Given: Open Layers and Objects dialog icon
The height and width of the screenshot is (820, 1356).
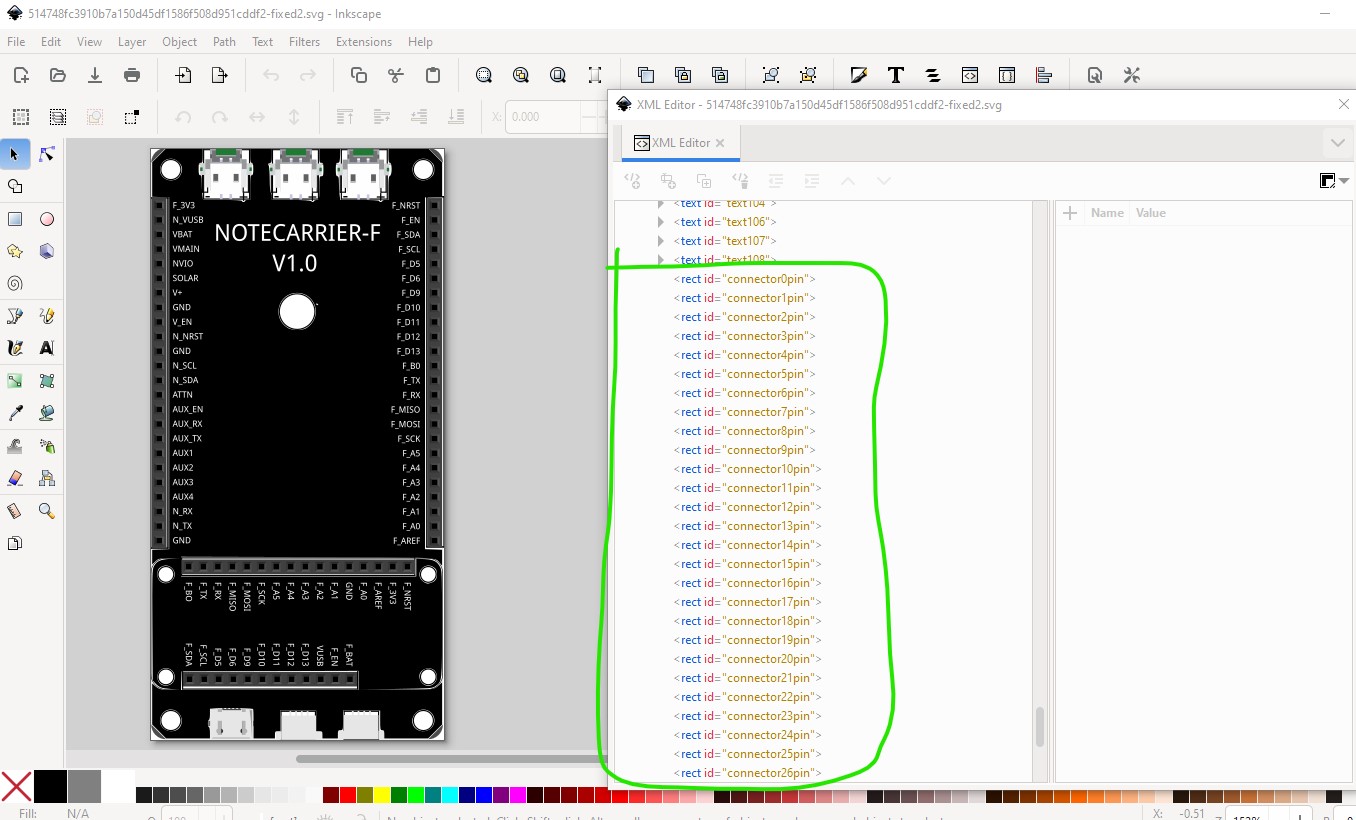Looking at the screenshot, I should point(933,75).
